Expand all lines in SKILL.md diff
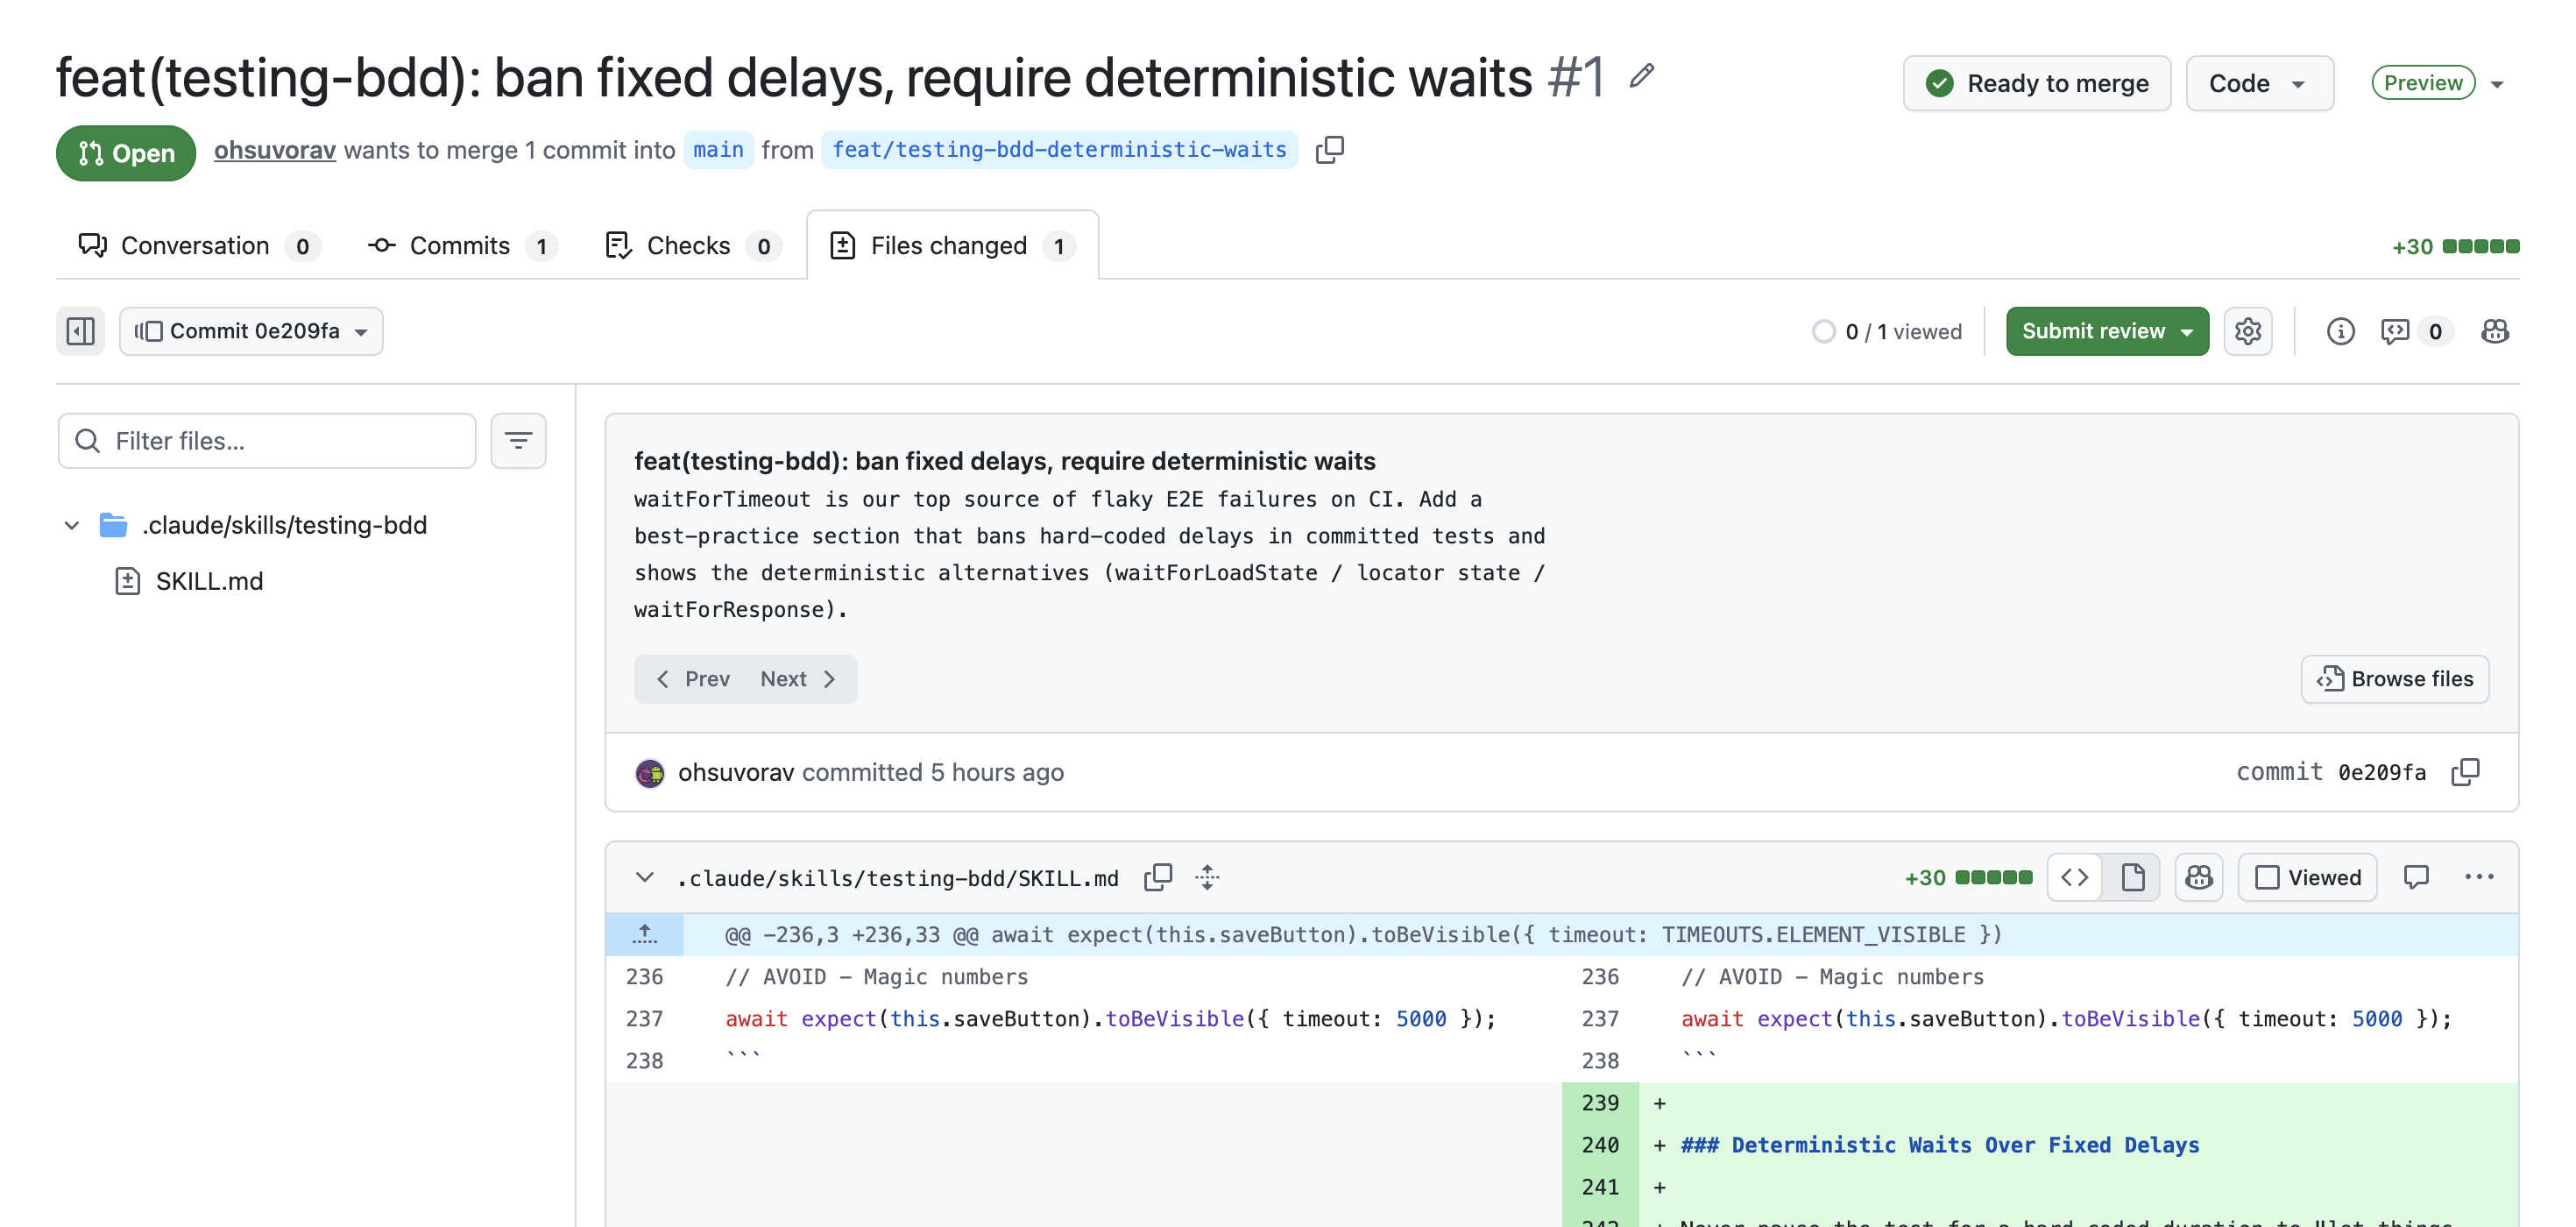 pos(1207,877)
